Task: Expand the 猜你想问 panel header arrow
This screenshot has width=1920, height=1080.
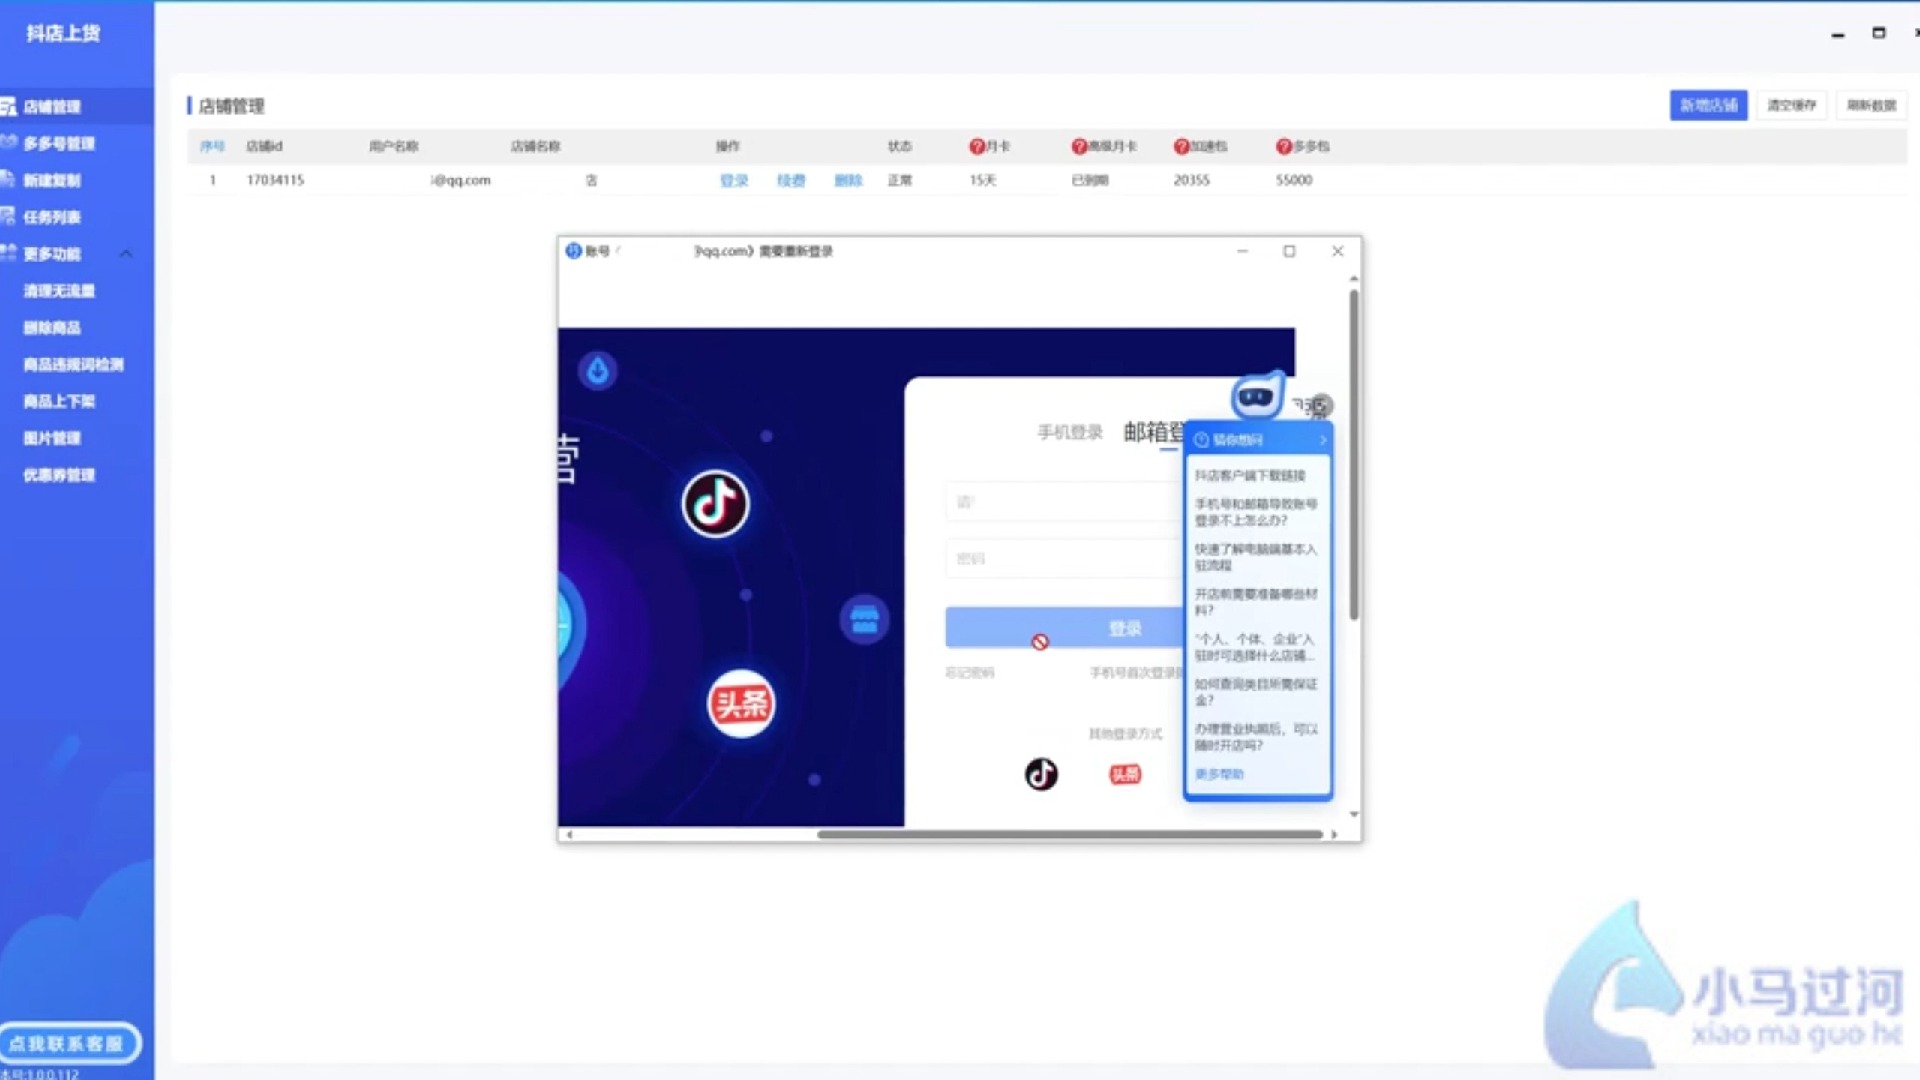Action: (1322, 440)
